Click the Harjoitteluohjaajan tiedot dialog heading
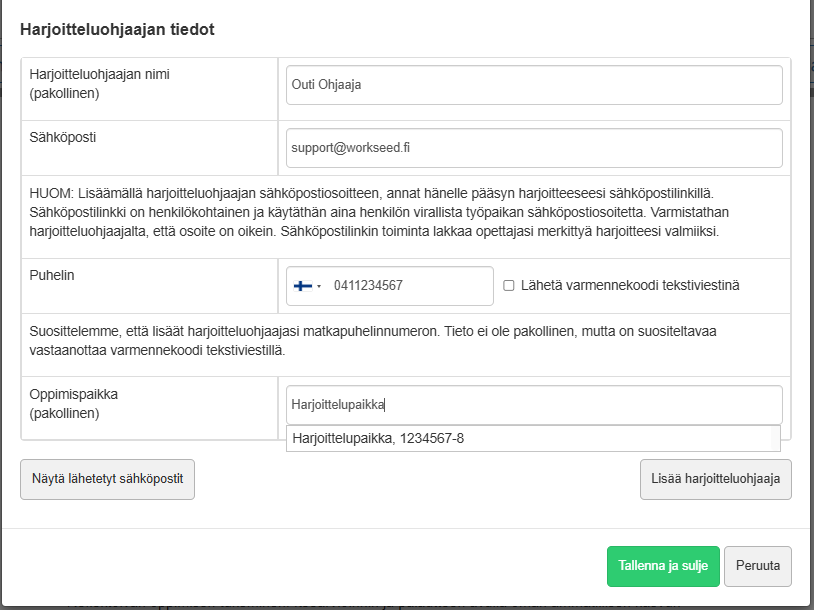814x610 pixels. (x=117, y=30)
